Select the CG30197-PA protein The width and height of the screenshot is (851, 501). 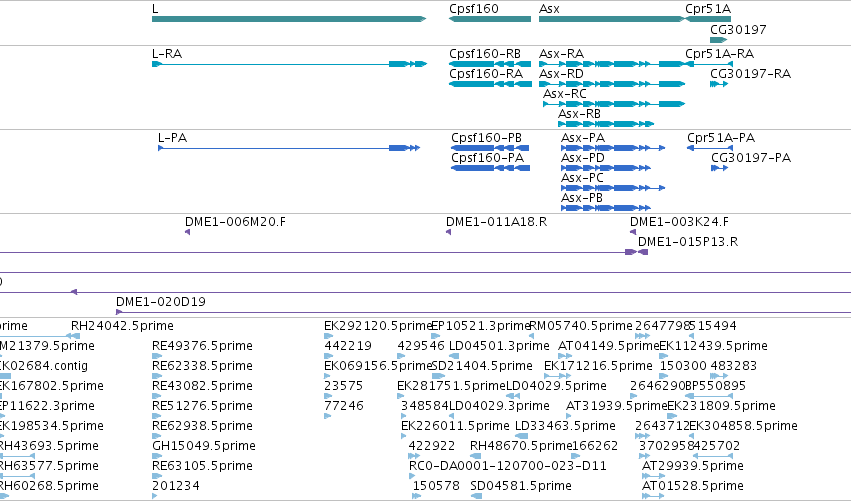pyautogui.click(x=719, y=168)
